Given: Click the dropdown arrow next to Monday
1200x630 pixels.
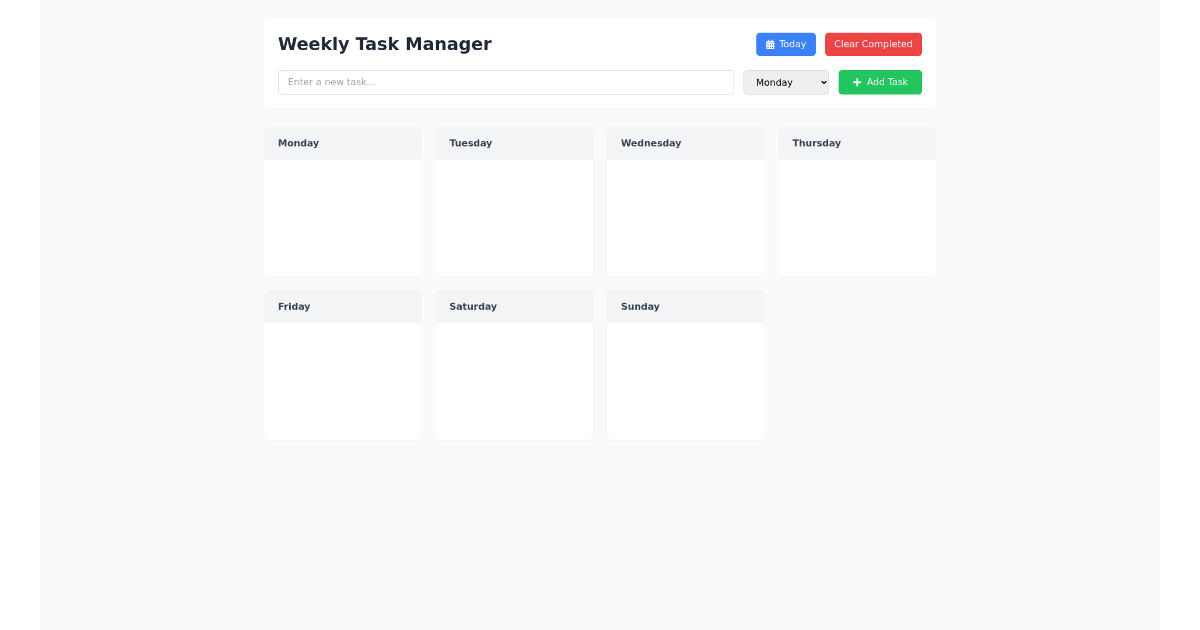Looking at the screenshot, I should tap(823, 82).
